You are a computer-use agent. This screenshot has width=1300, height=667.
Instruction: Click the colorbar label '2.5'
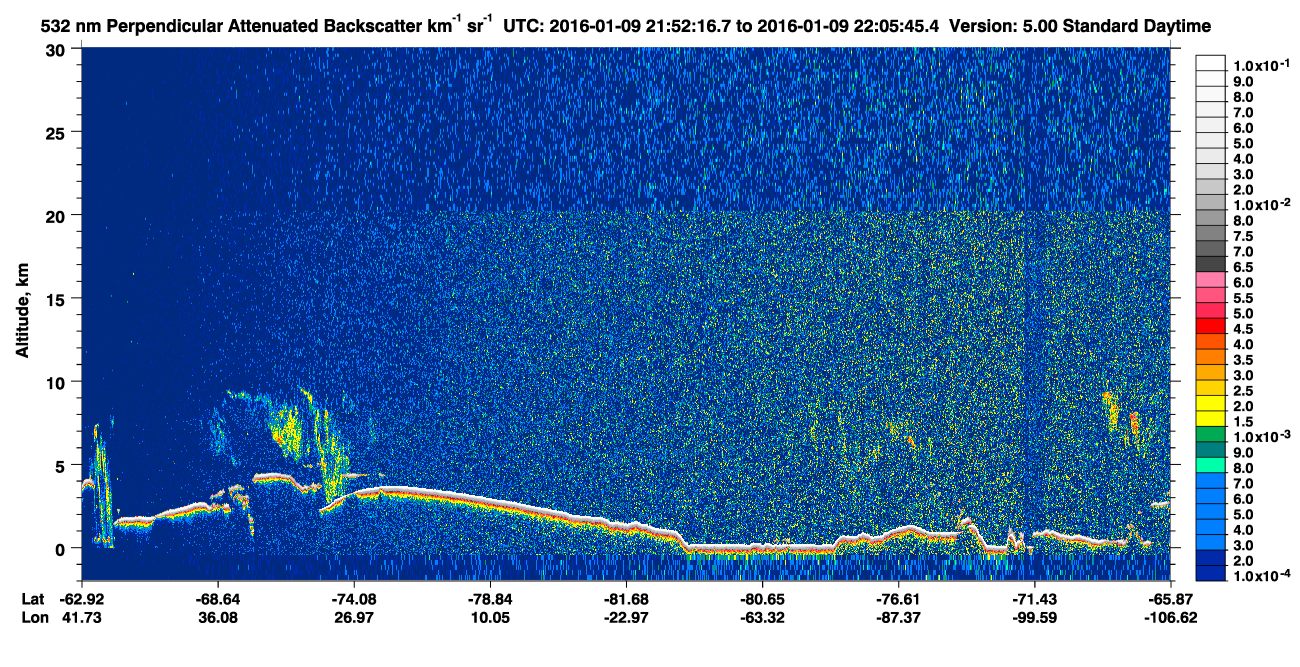[x=1243, y=391]
